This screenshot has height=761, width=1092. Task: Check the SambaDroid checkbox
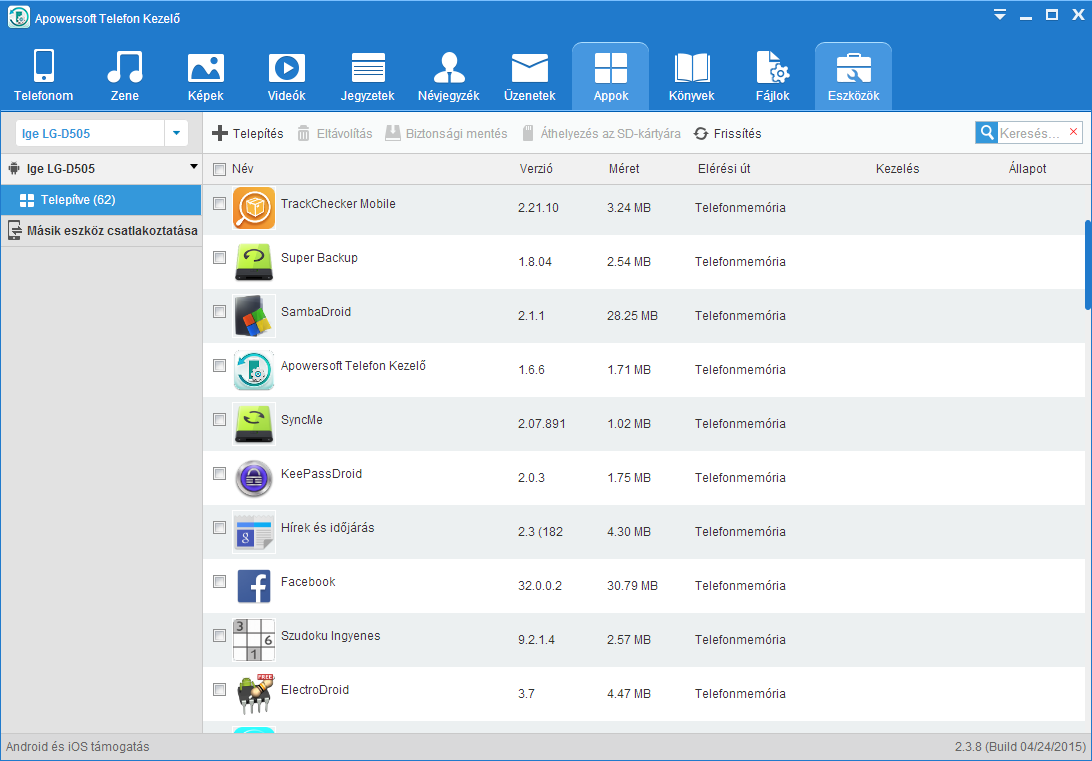tap(219, 311)
